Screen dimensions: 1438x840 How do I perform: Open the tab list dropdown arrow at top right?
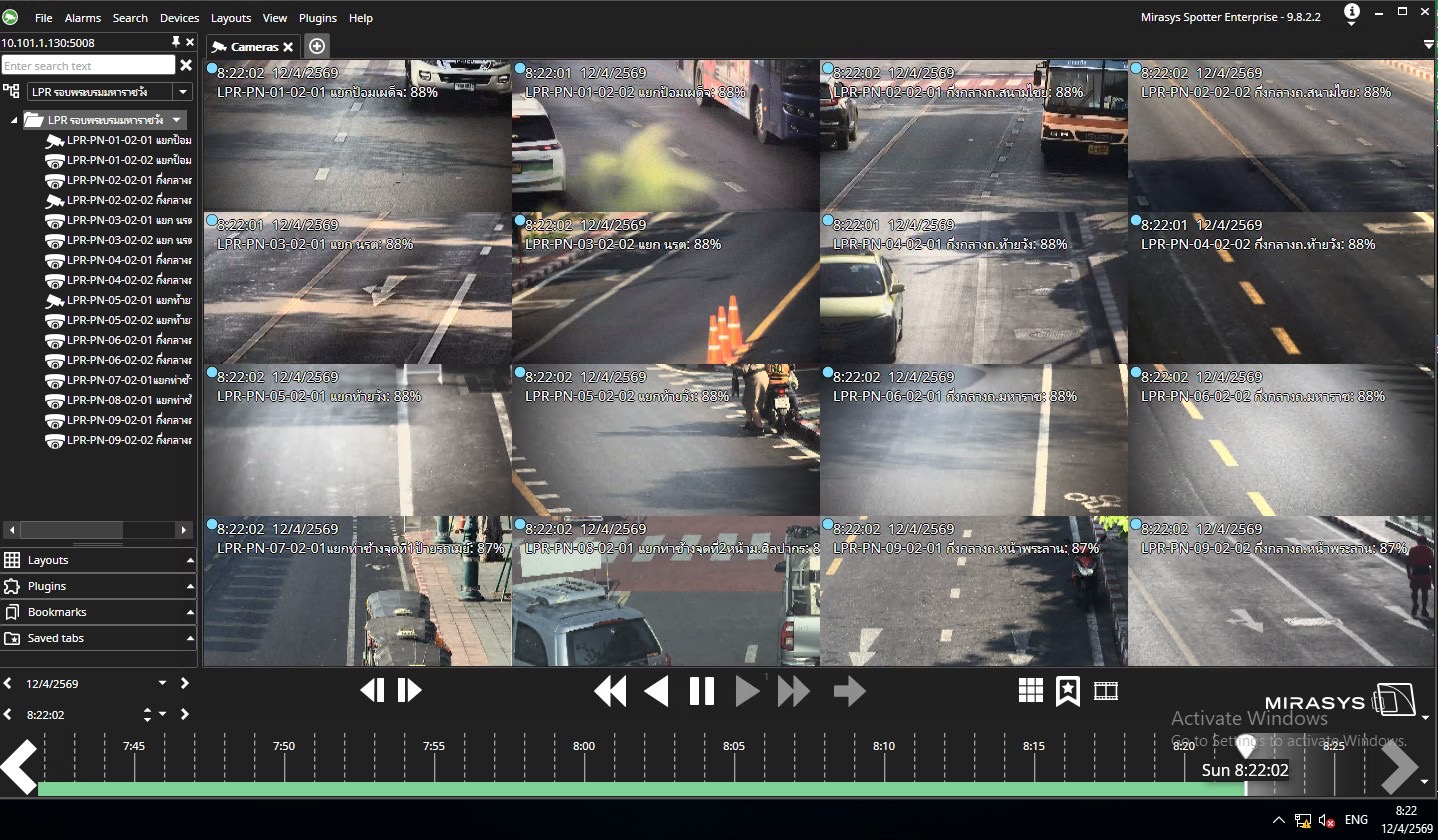[x=1429, y=45]
